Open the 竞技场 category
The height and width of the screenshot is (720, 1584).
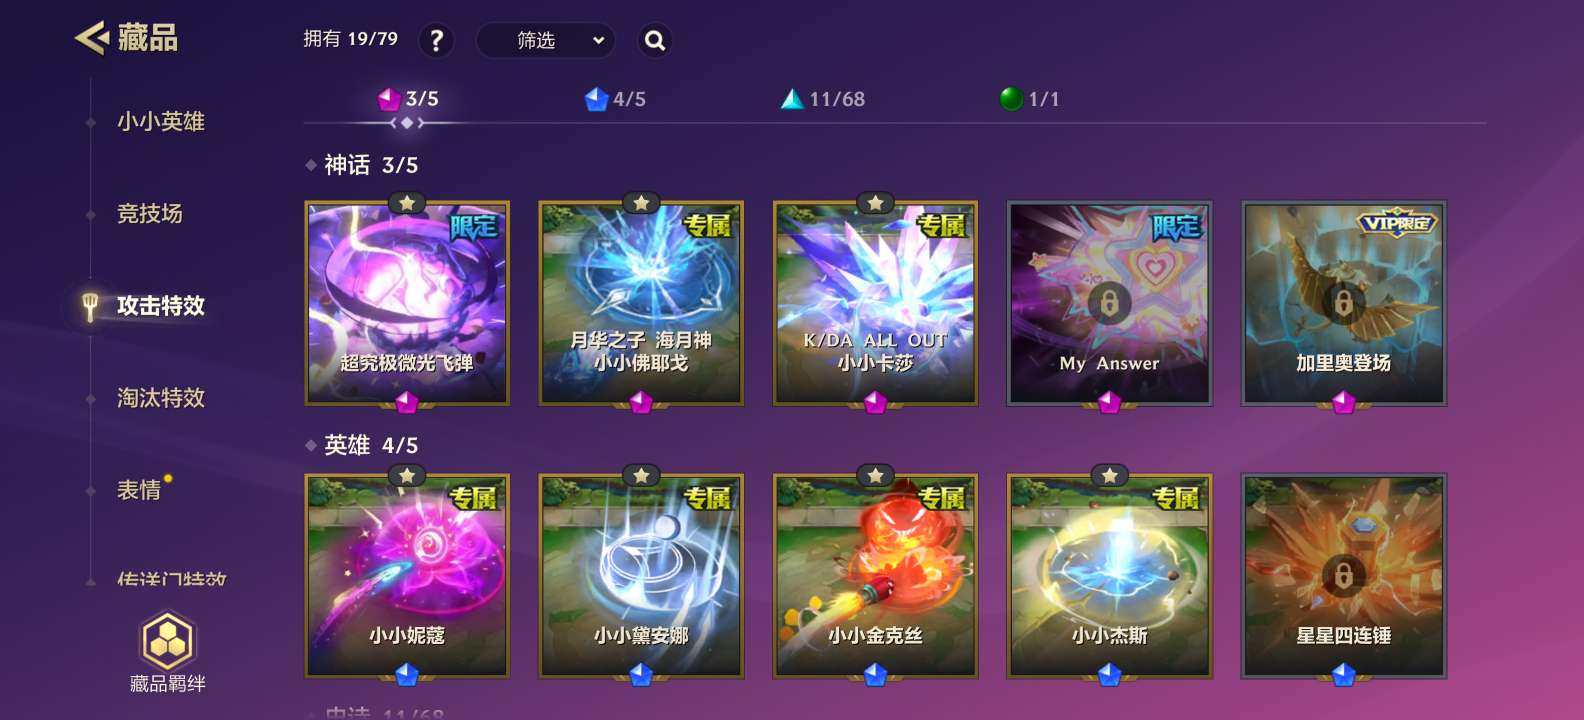coord(150,214)
